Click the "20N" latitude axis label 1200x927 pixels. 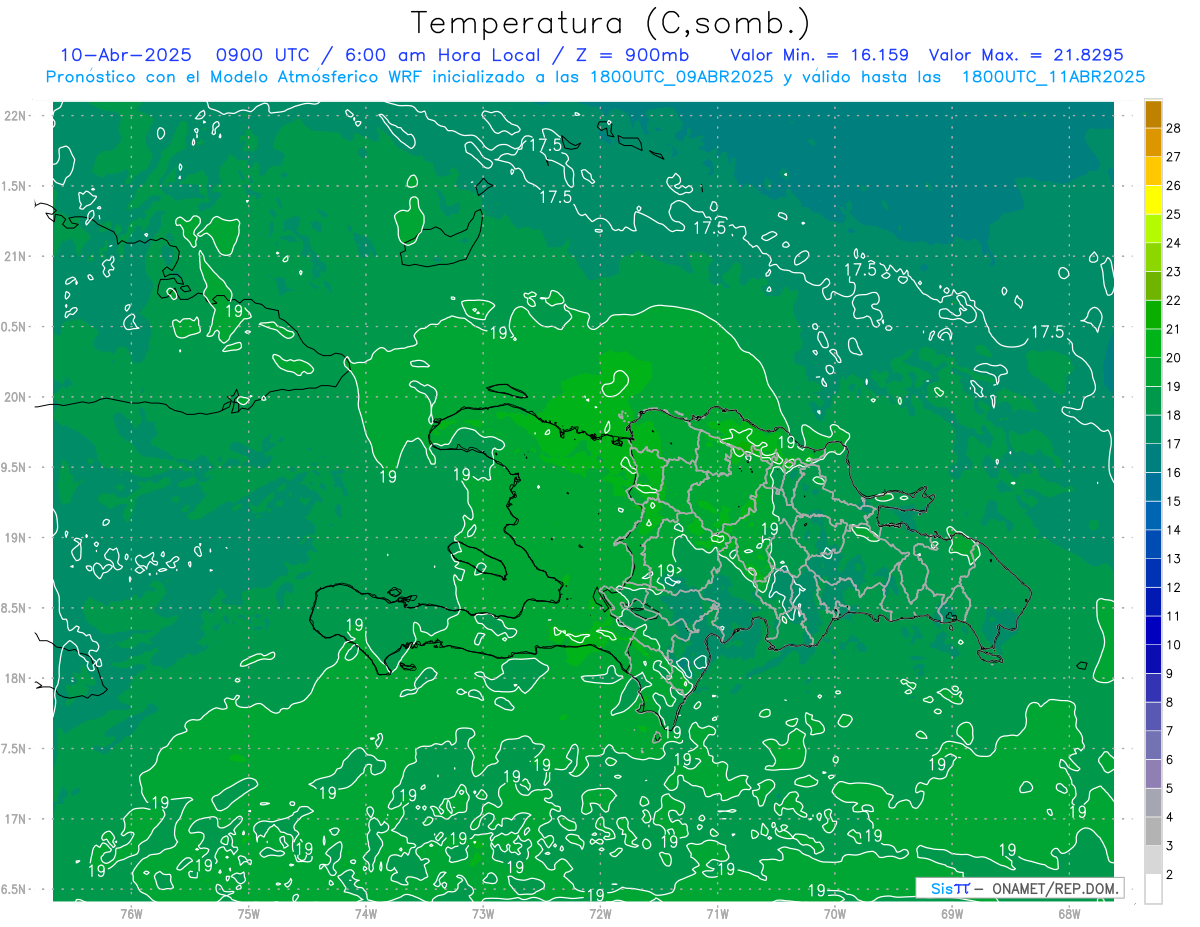(x=14, y=397)
